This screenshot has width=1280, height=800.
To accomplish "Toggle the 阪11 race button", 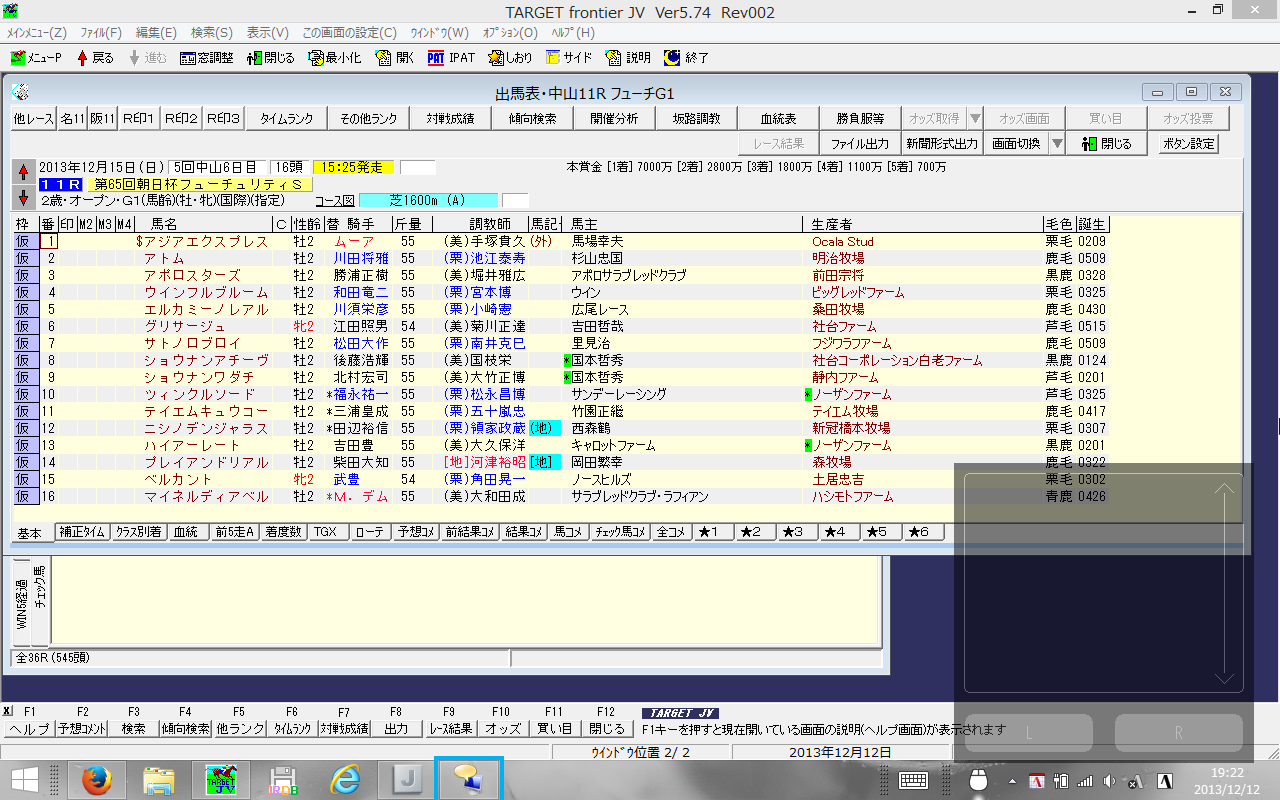I will coord(103,118).
